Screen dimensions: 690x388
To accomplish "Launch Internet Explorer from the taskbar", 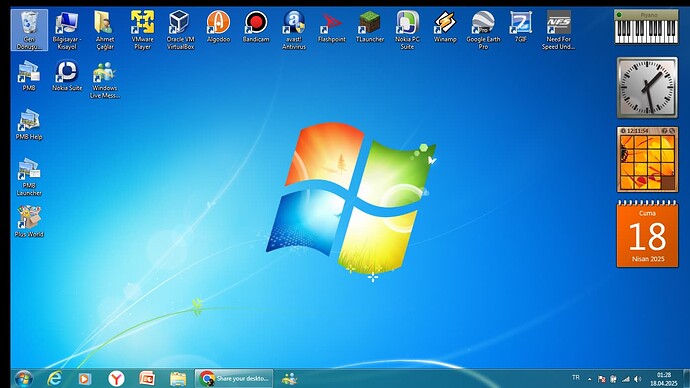I will click(55, 378).
